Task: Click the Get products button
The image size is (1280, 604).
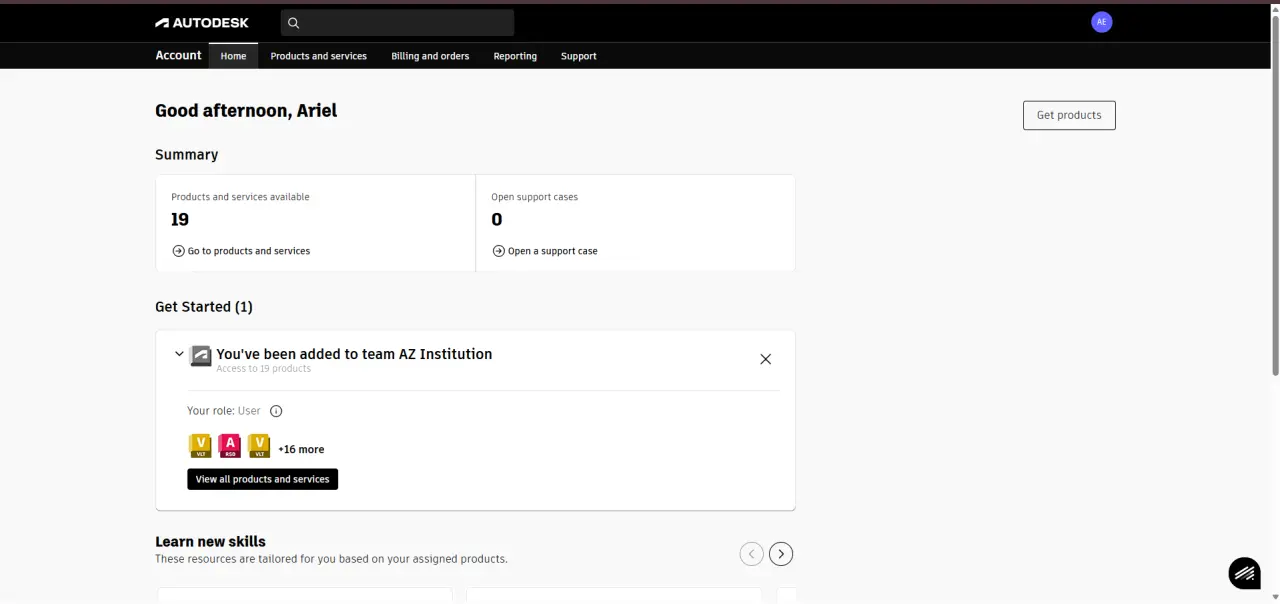Action: click(x=1069, y=115)
